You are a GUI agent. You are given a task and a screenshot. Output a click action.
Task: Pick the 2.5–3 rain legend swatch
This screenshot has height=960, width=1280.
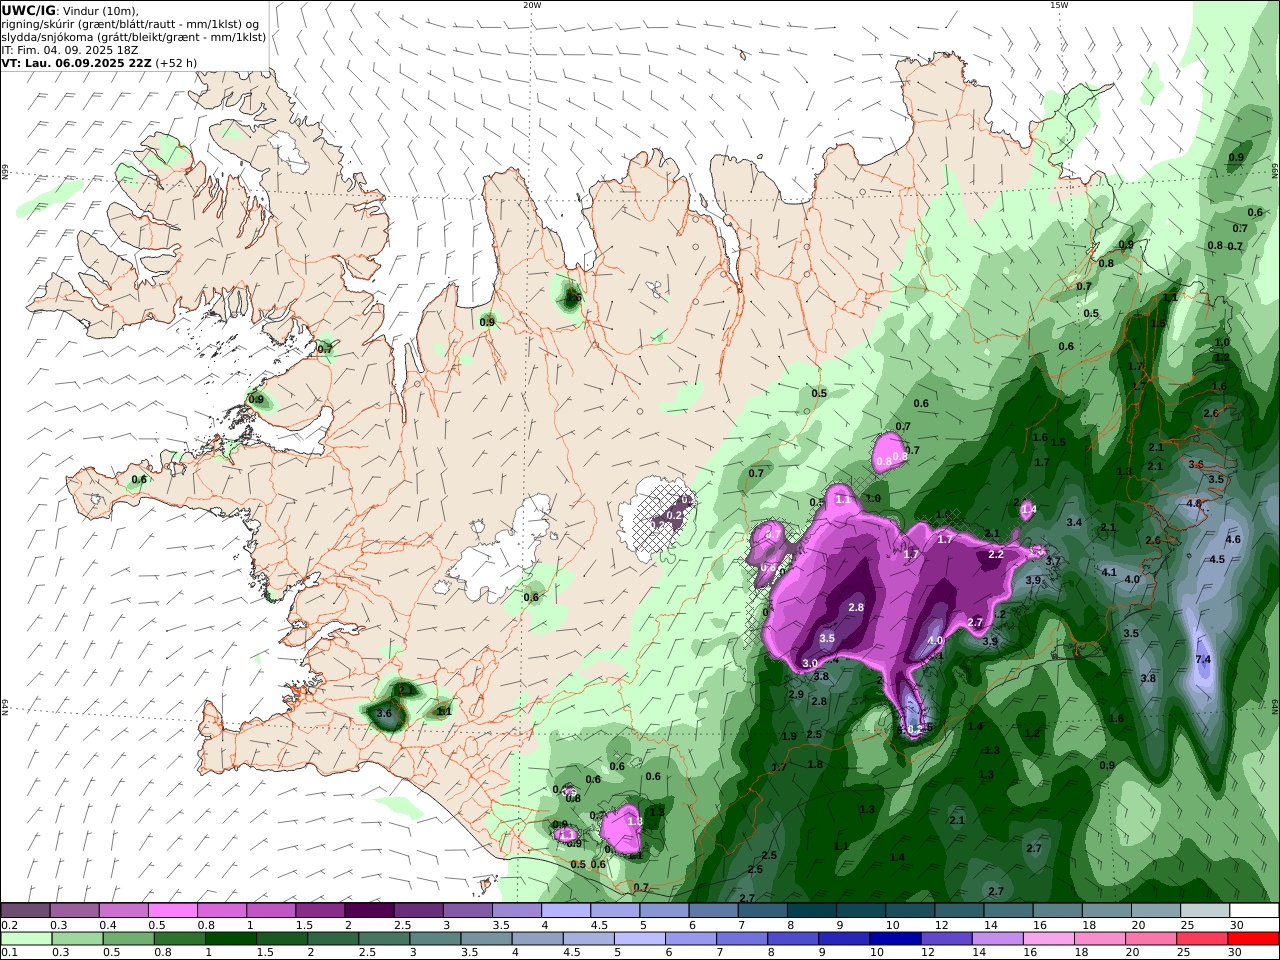(x=384, y=939)
